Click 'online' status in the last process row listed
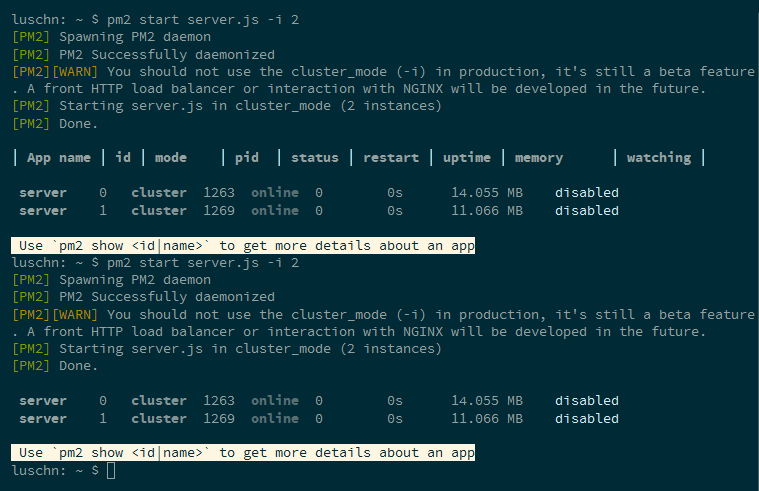759x491 pixels. [x=275, y=419]
